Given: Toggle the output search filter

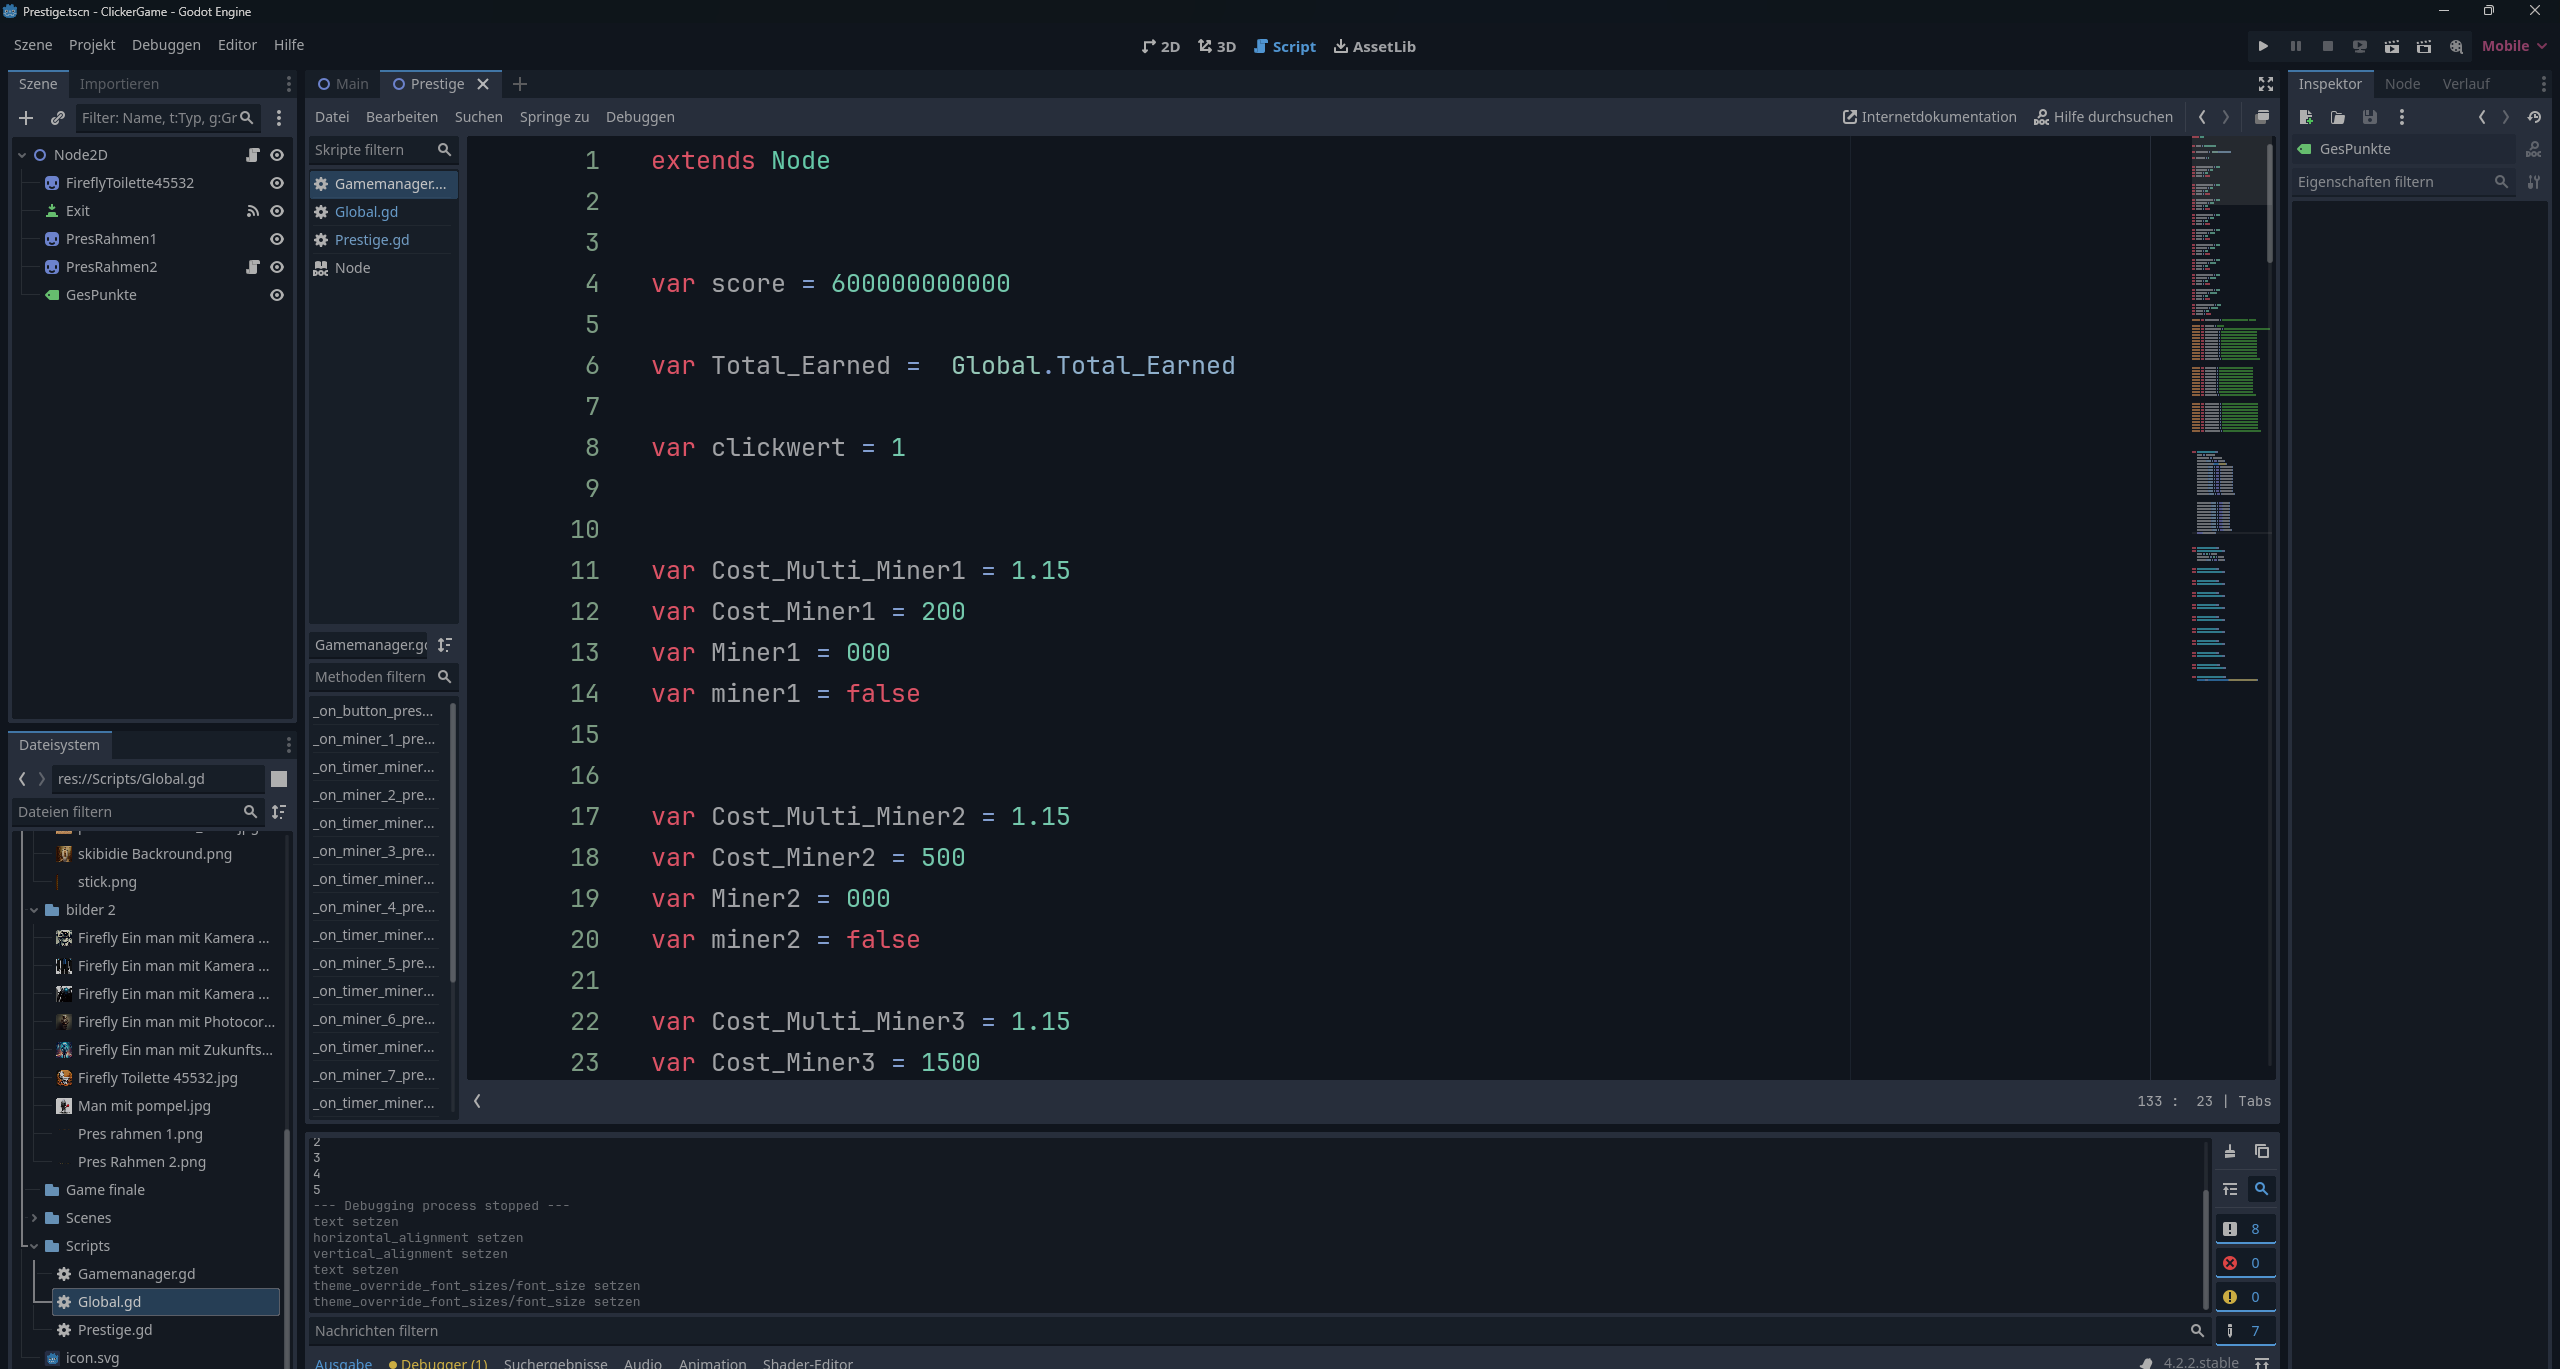Looking at the screenshot, I should click(2261, 1189).
